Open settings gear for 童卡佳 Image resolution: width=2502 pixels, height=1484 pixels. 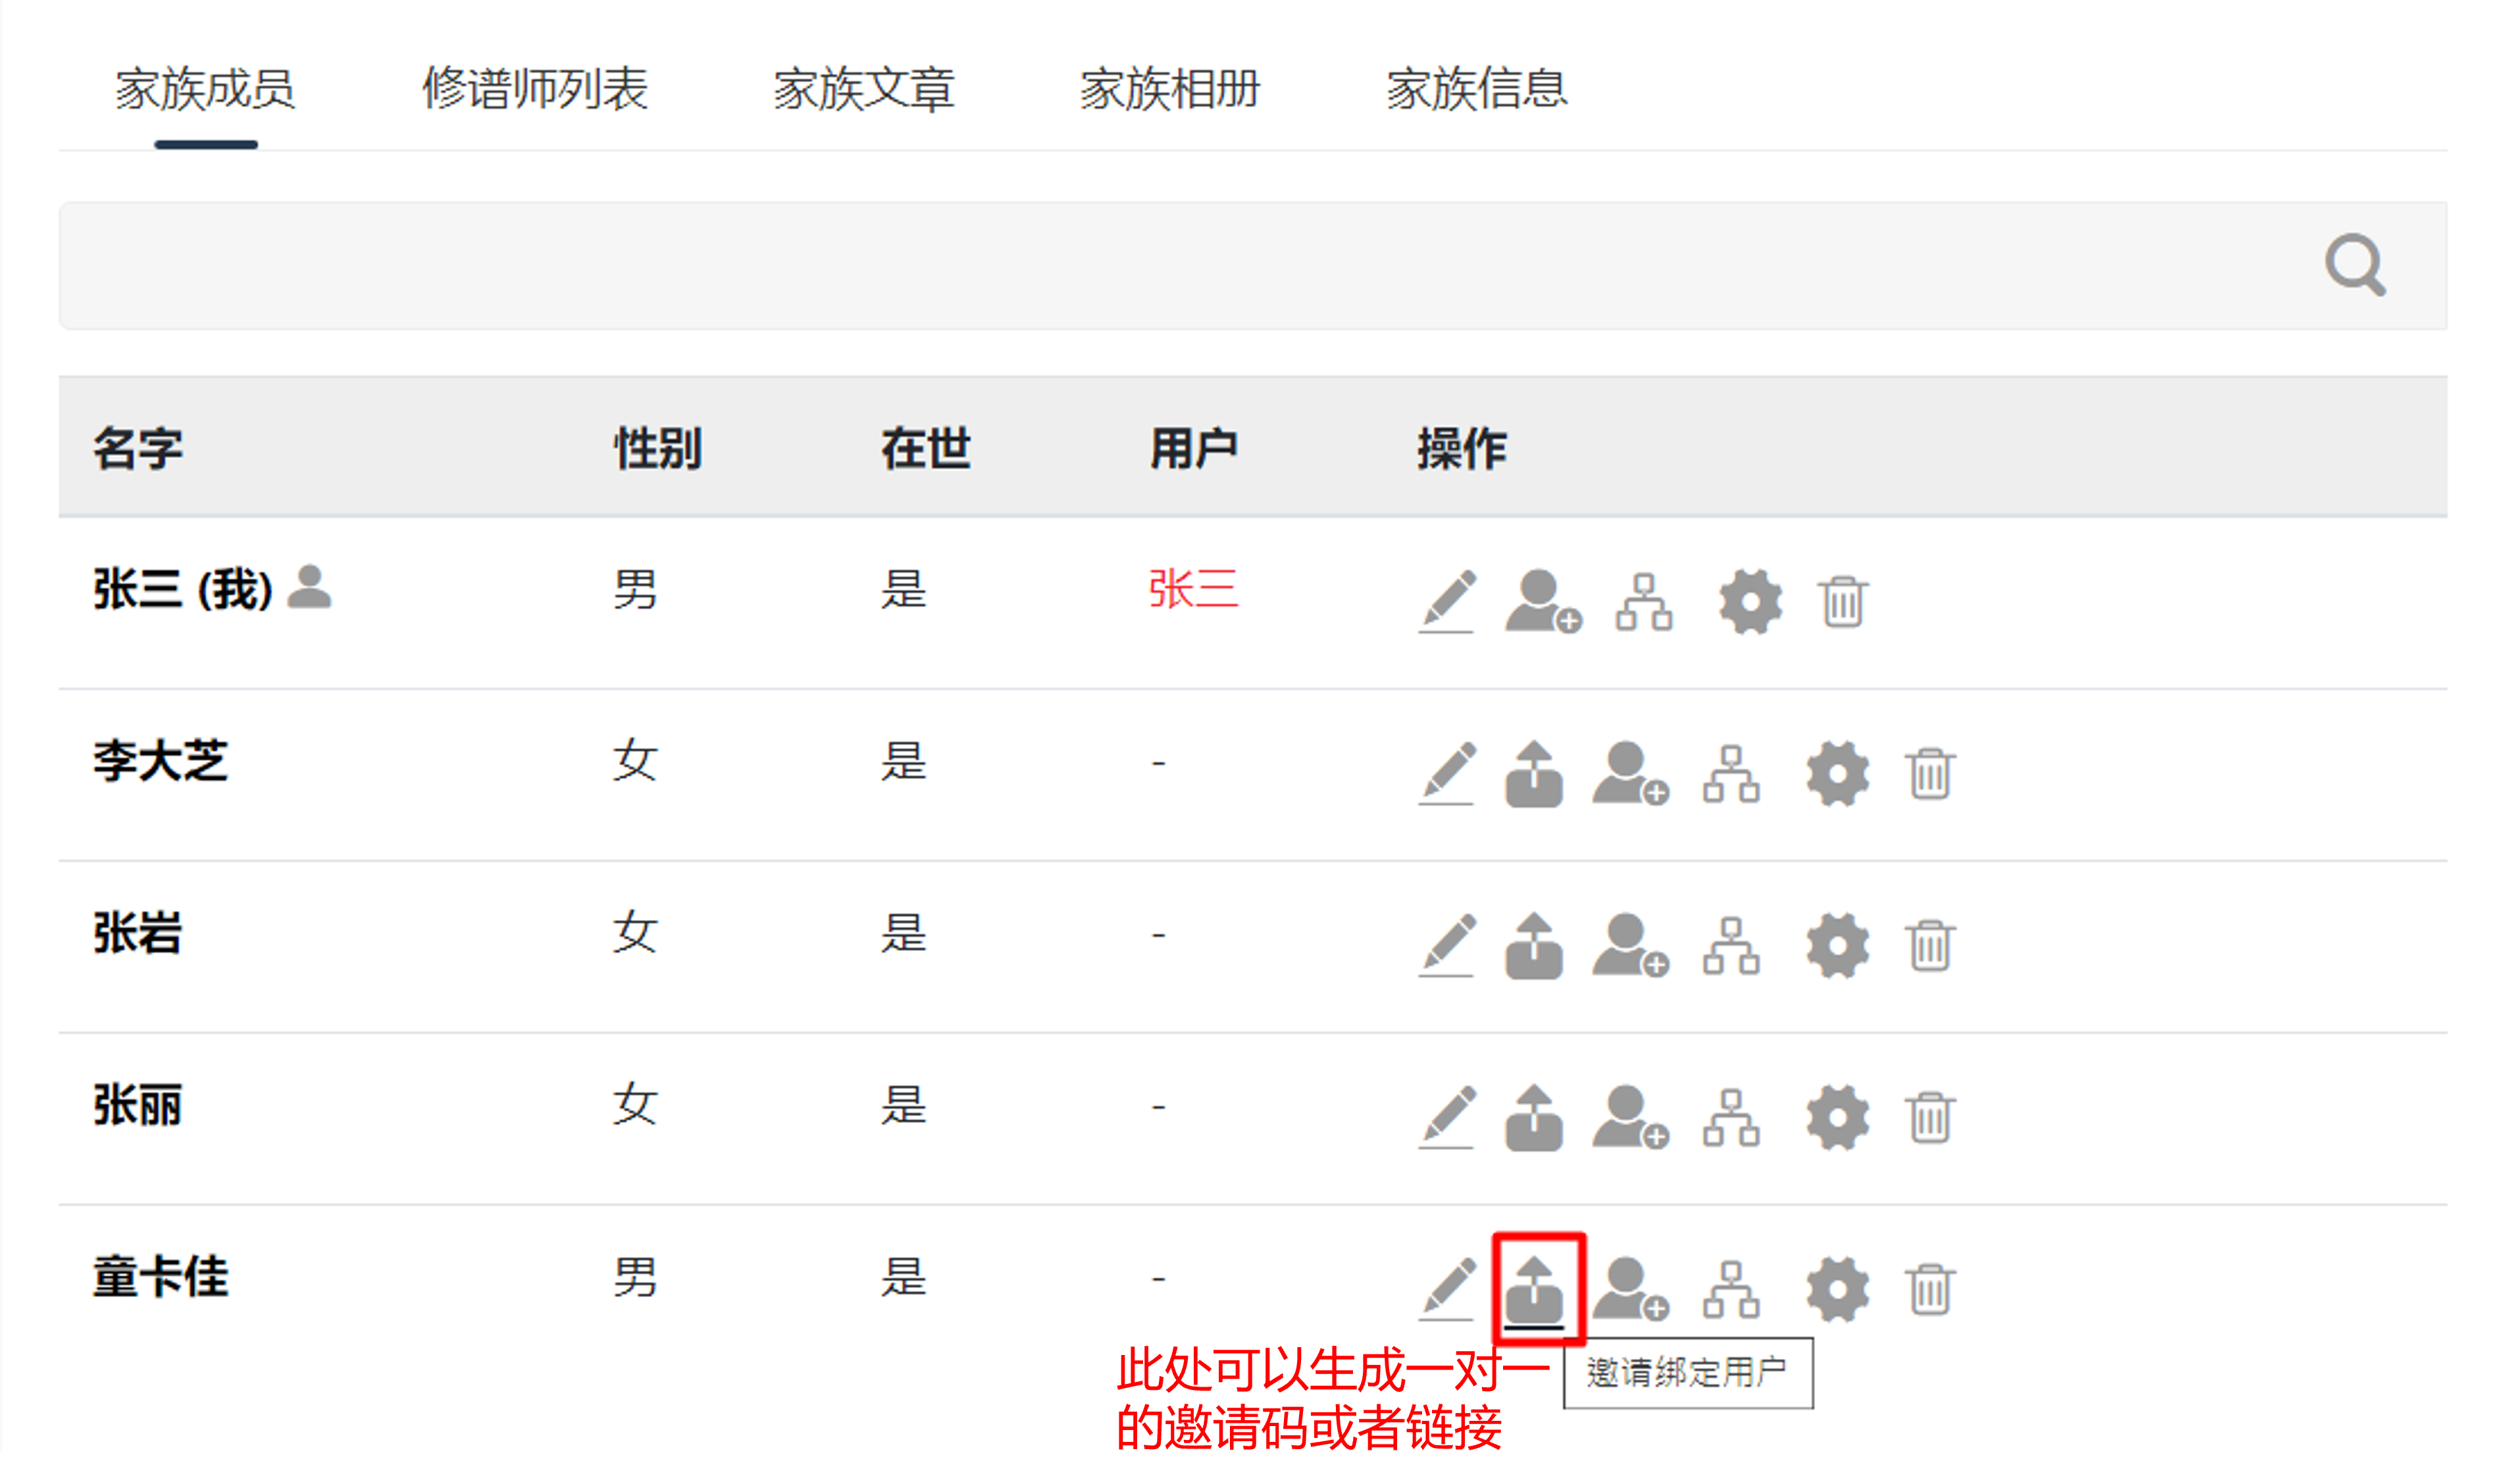(x=1838, y=1289)
